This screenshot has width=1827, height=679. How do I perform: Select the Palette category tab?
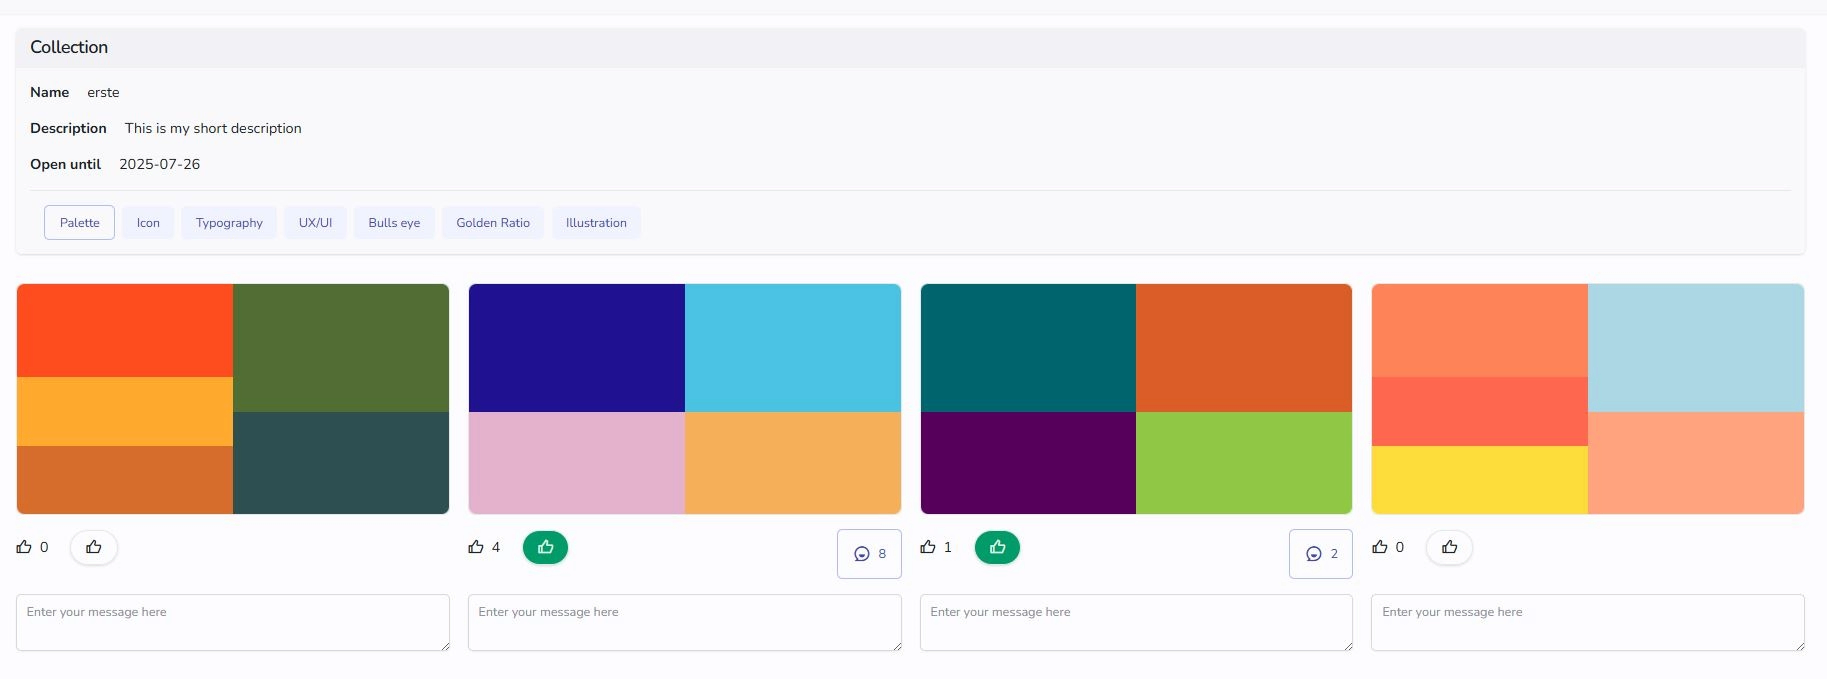79,222
